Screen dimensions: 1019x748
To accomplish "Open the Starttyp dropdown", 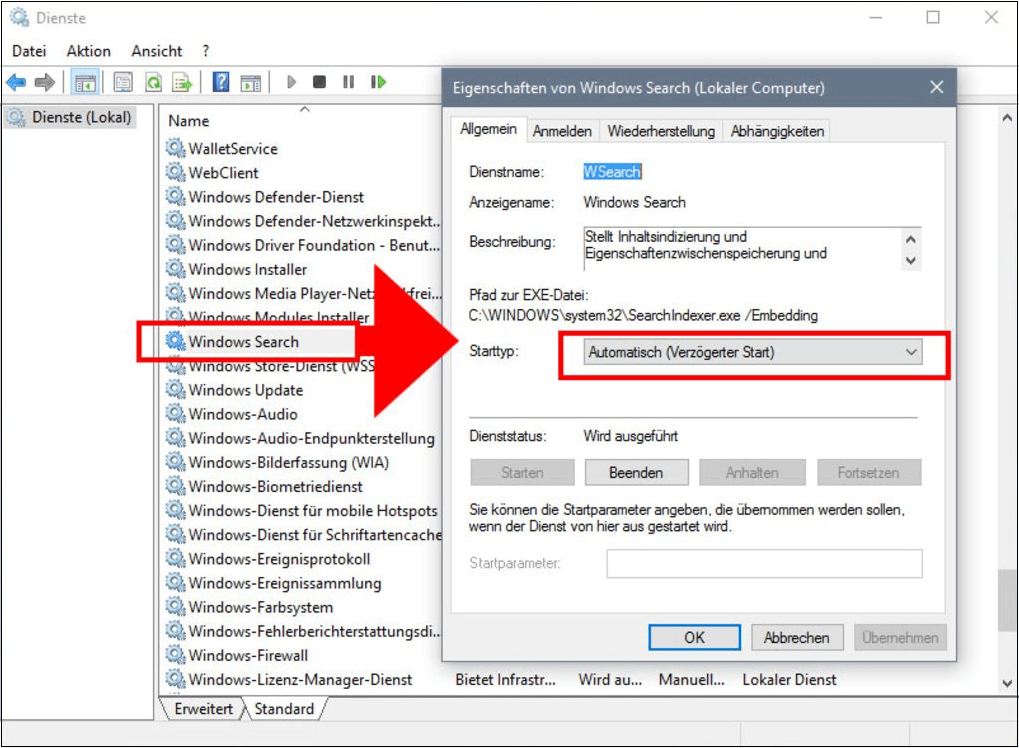I will (x=909, y=353).
